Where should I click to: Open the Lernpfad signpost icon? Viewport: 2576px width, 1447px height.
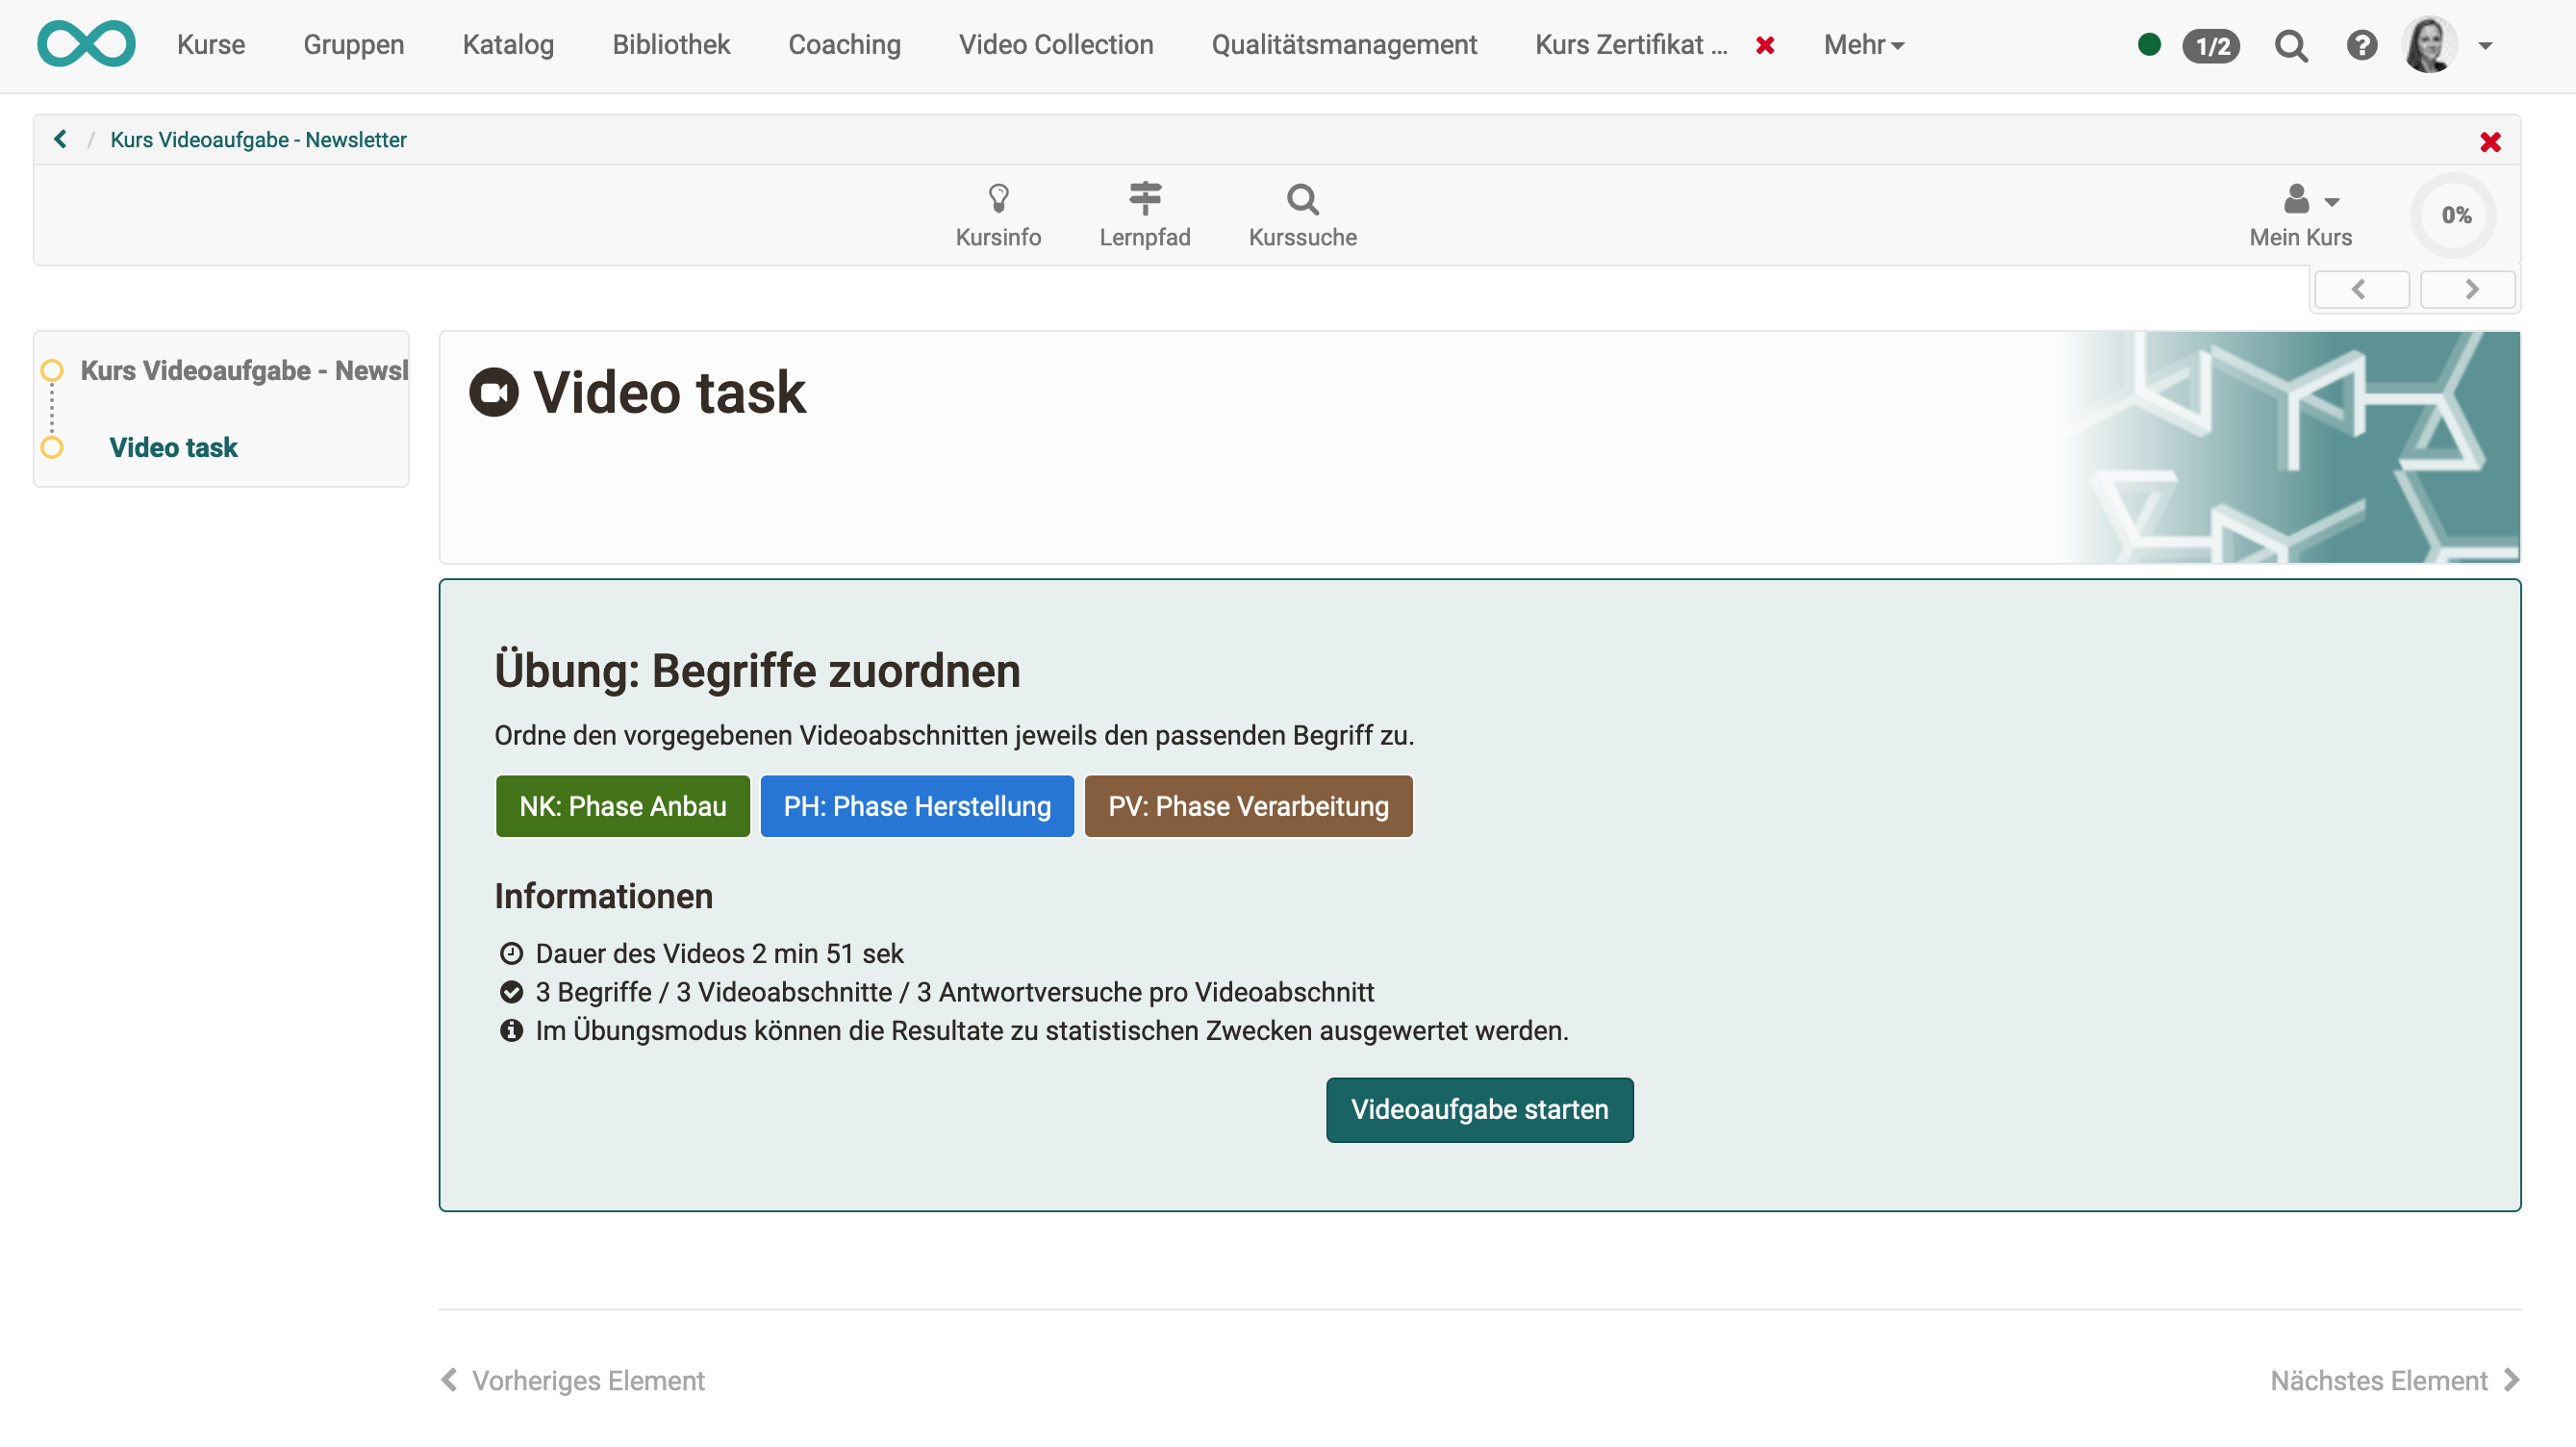point(1144,198)
